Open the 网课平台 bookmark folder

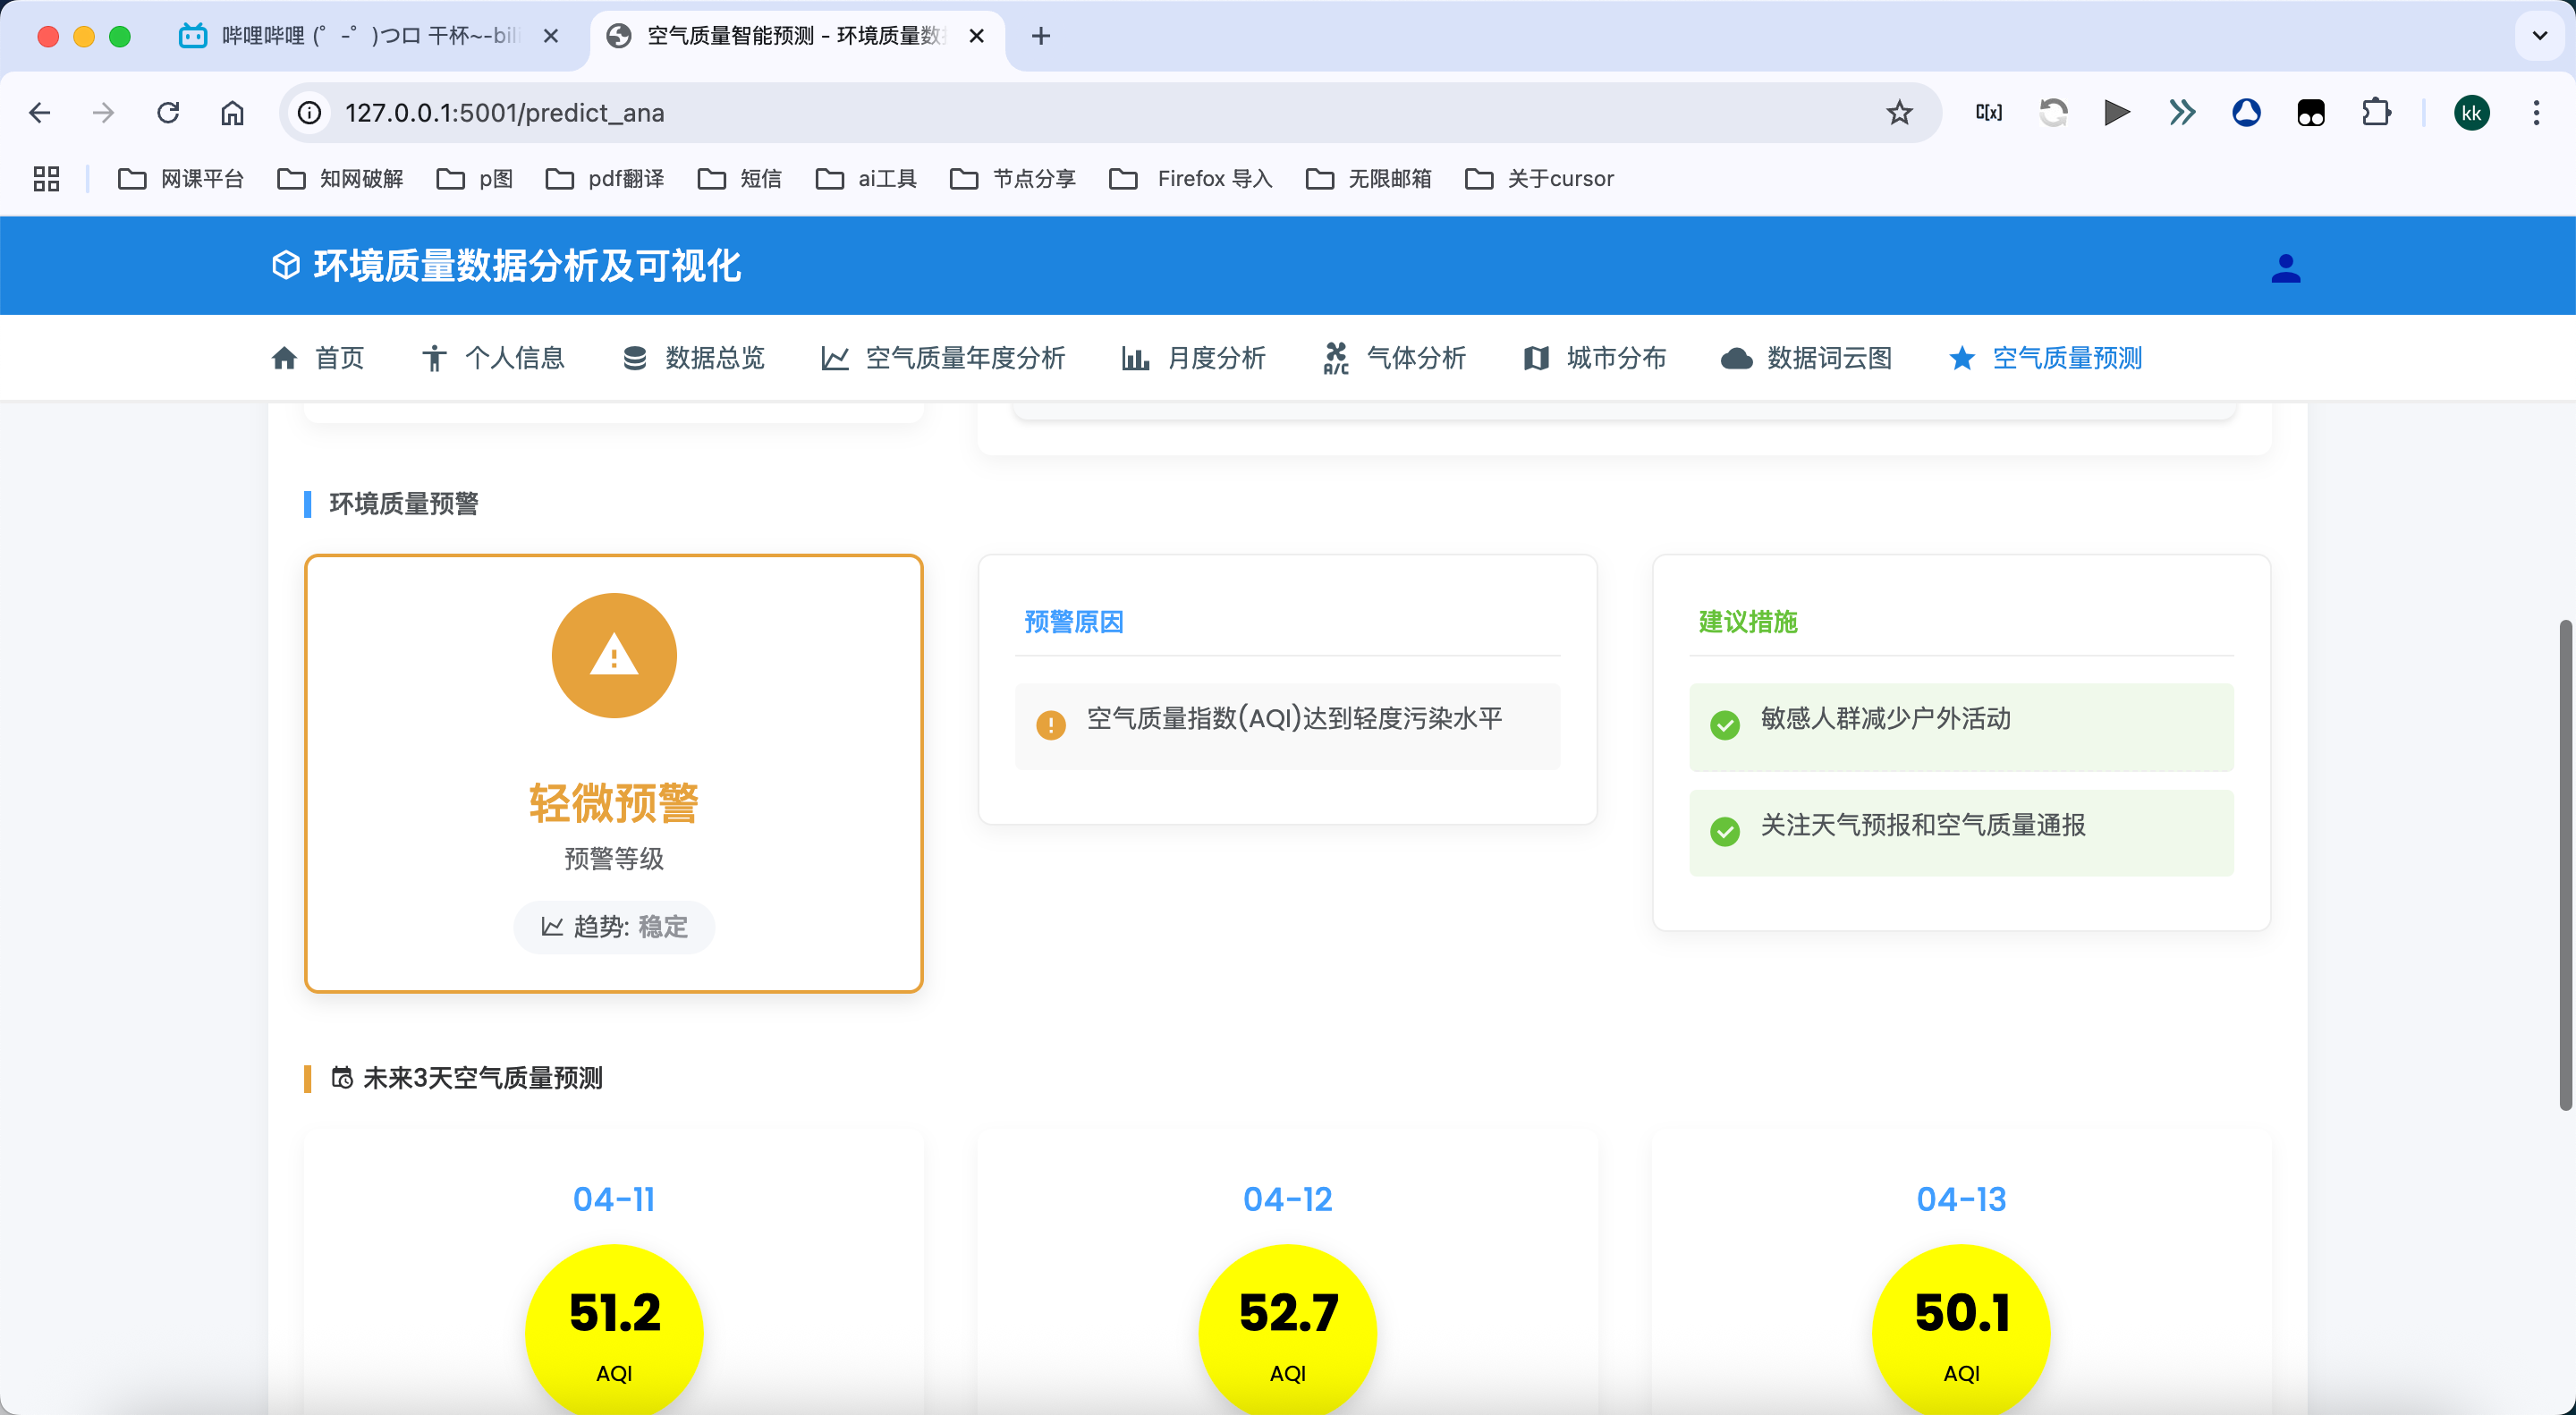click(181, 179)
